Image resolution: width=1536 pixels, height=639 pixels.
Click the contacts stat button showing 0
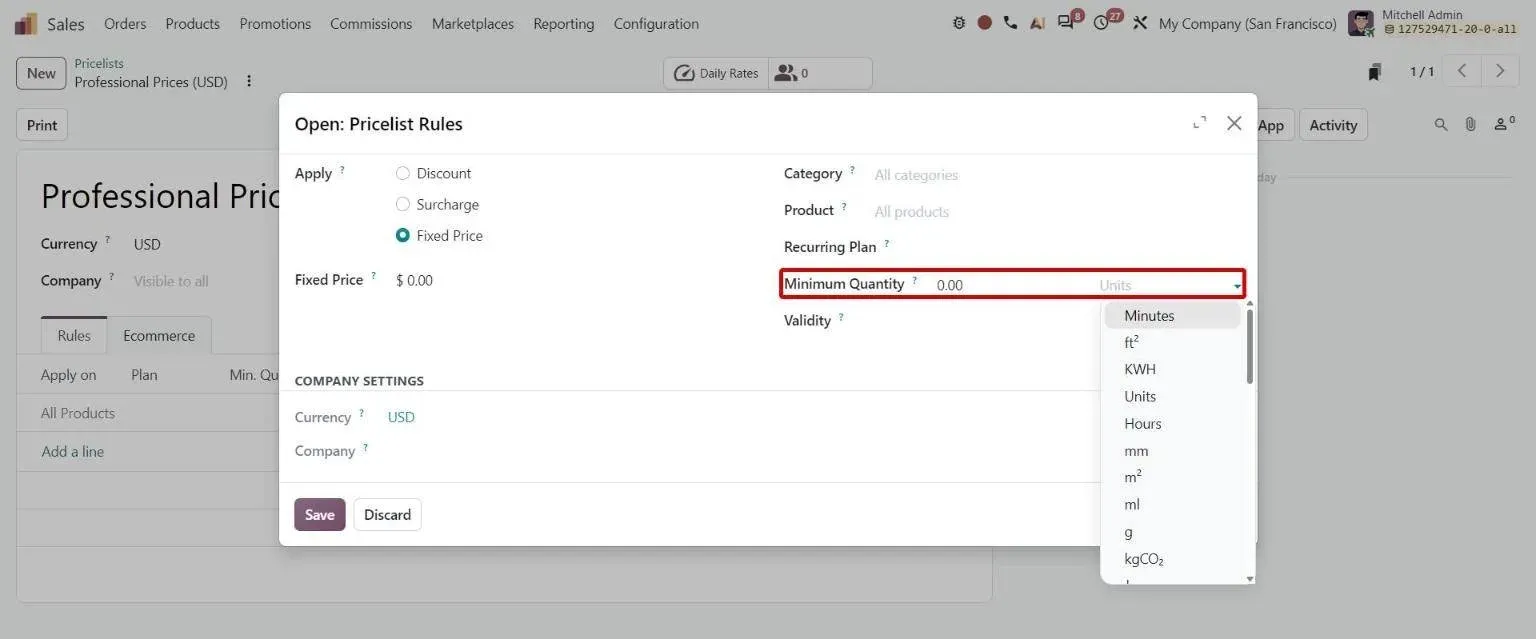pyautogui.click(x=820, y=73)
